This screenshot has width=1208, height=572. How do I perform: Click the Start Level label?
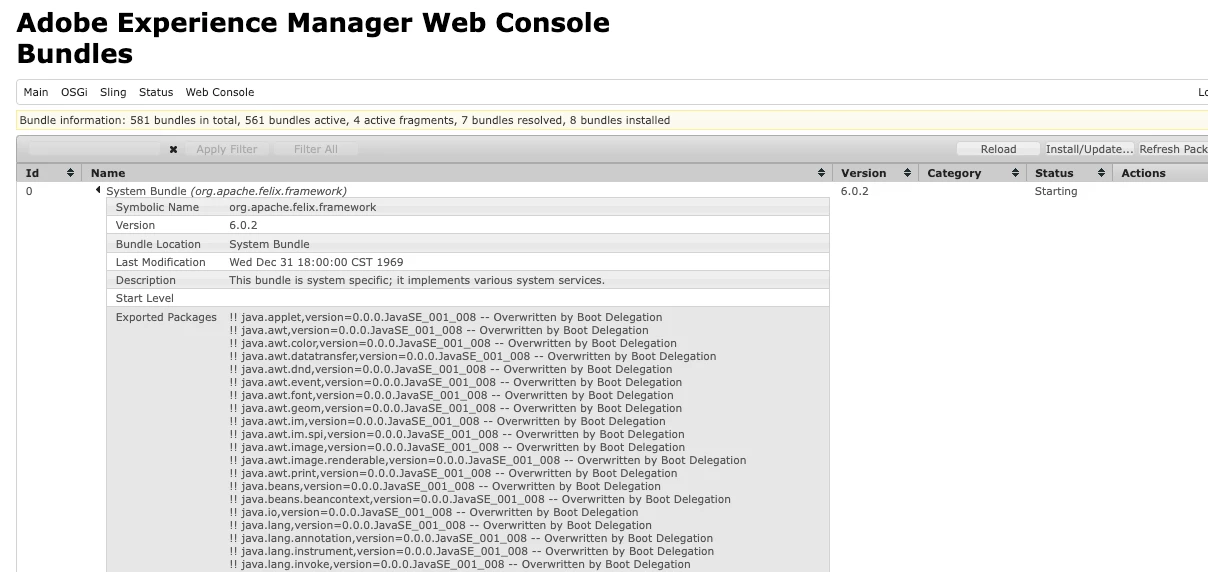tap(145, 298)
